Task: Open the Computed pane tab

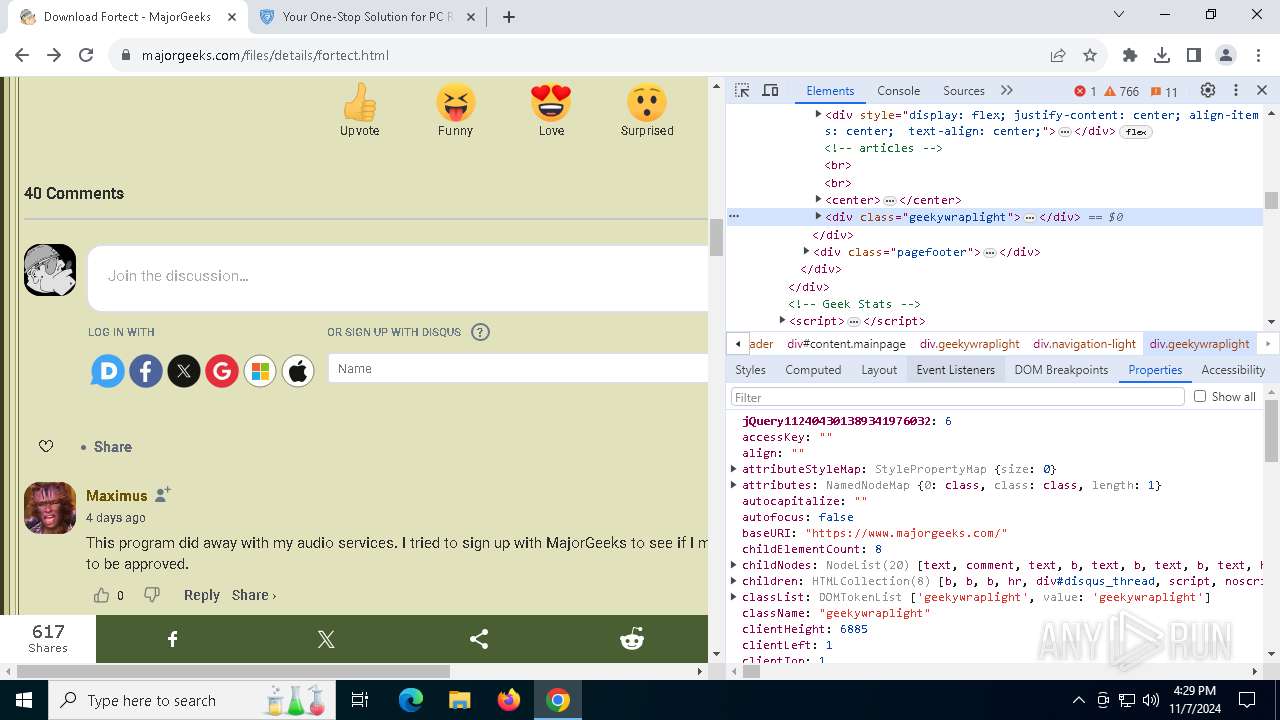Action: [813, 370]
